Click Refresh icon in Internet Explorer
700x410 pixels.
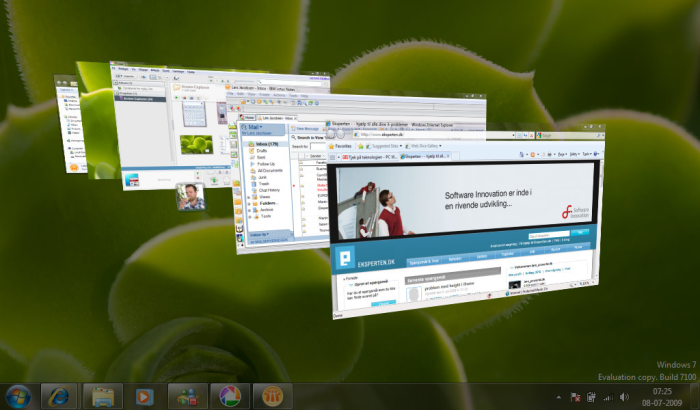coord(525,135)
